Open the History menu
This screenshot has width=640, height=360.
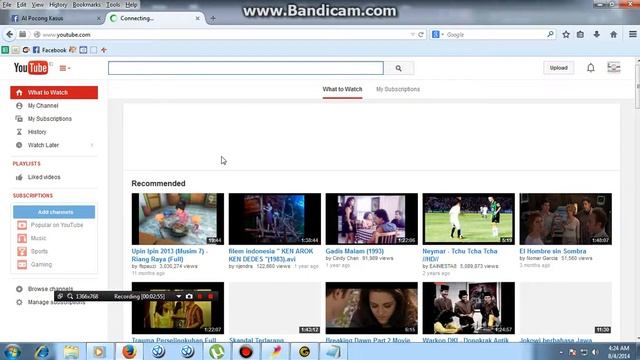[58, 5]
